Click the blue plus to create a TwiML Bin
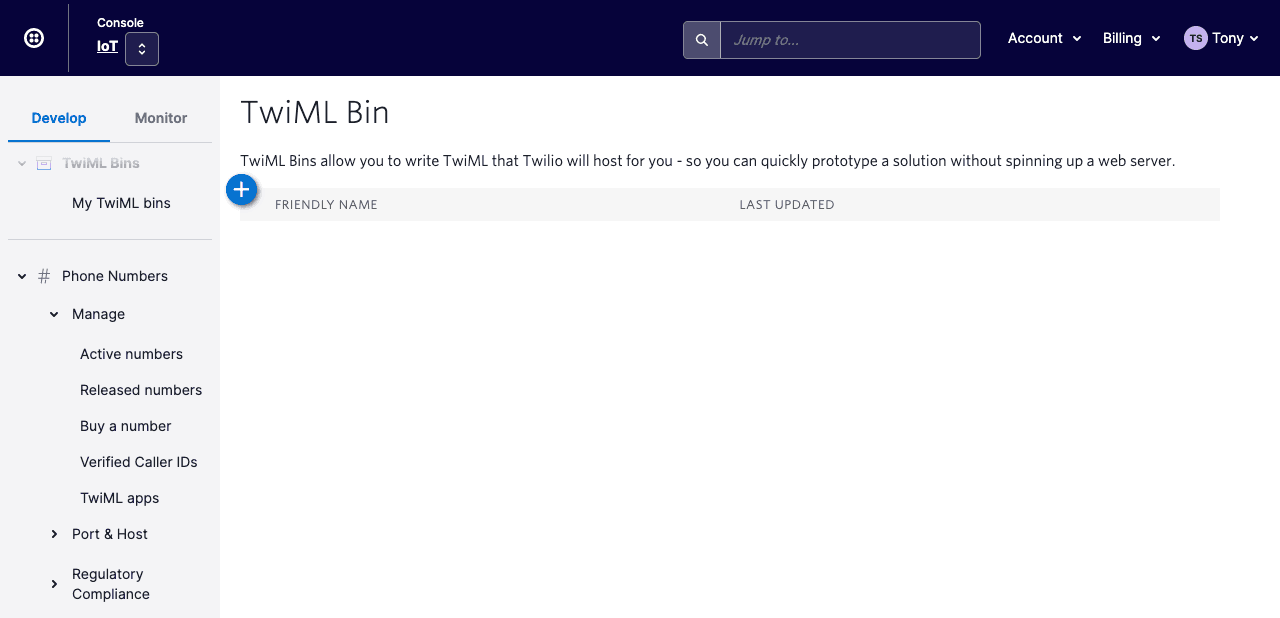The height and width of the screenshot is (618, 1280). click(241, 189)
